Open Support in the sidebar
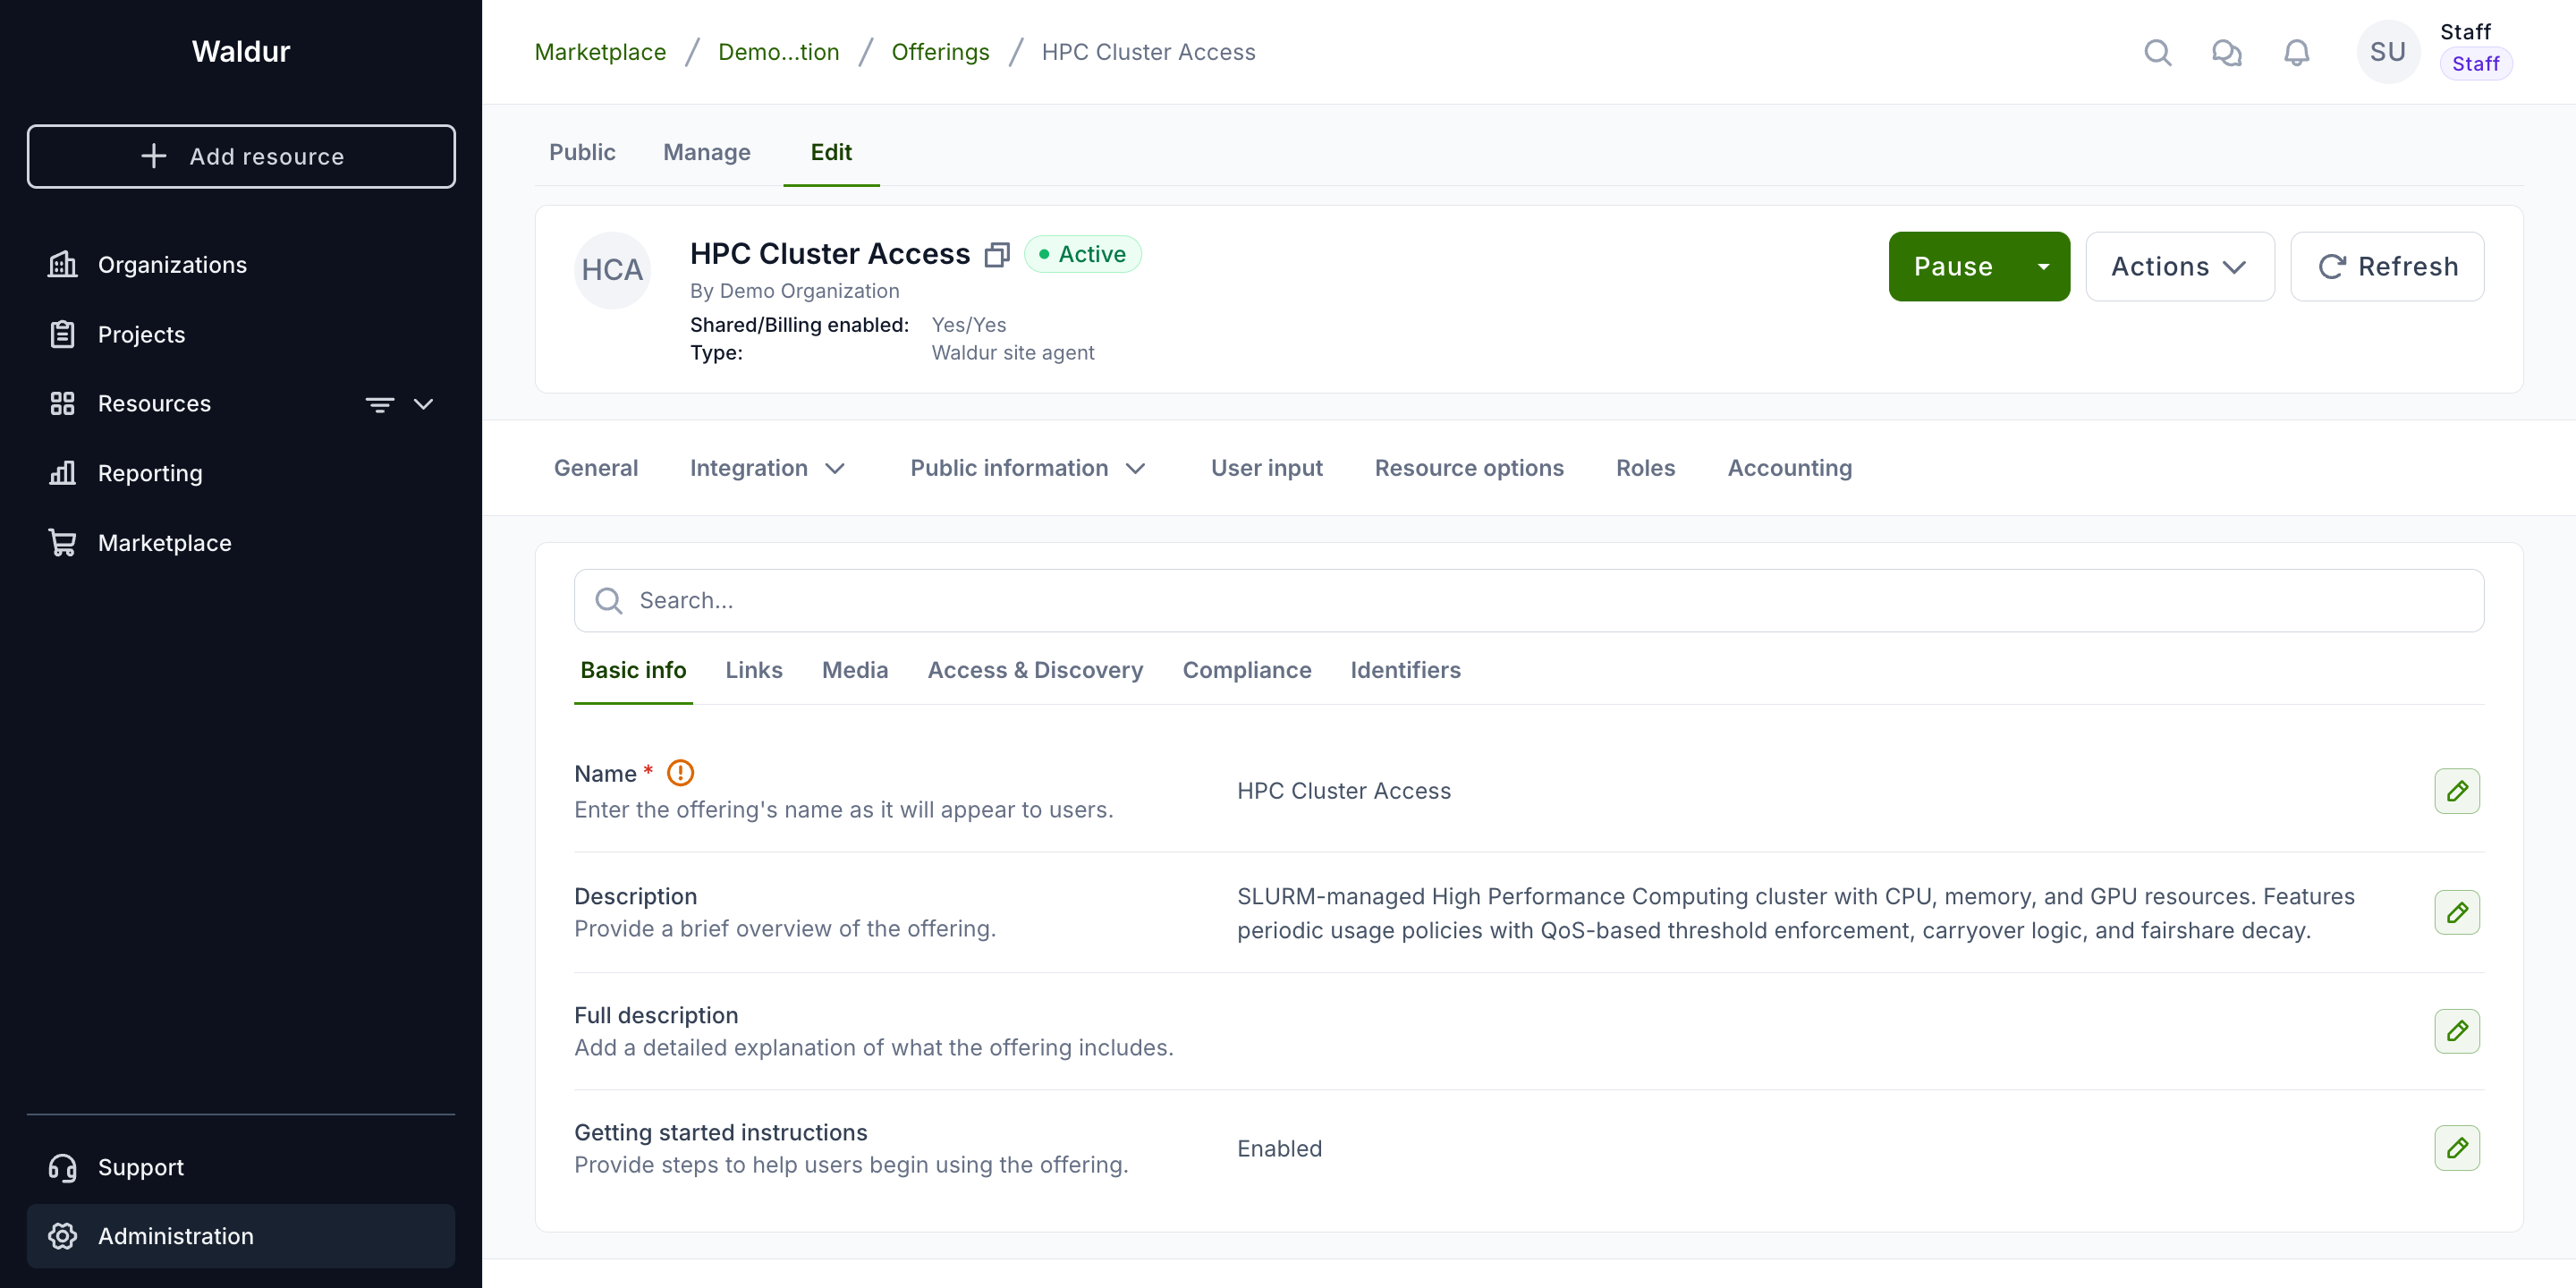 (241, 1167)
